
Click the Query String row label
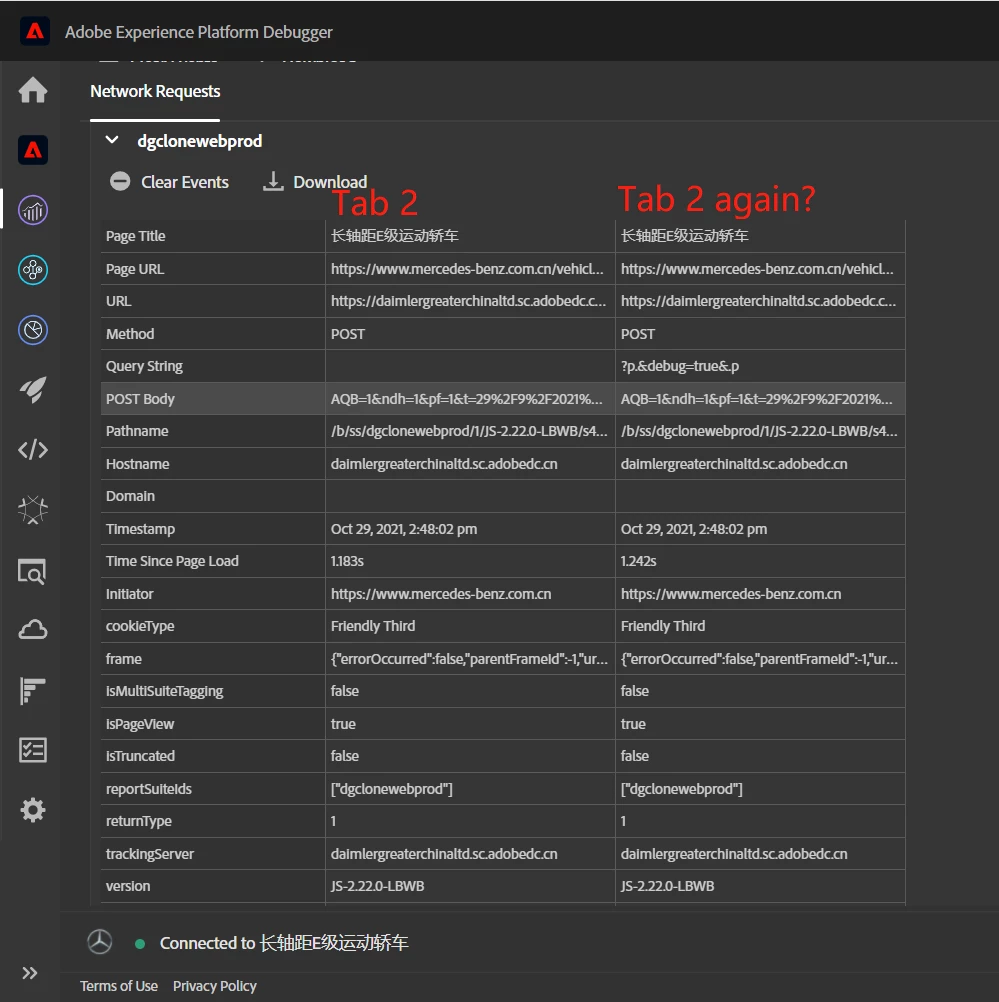tap(144, 366)
